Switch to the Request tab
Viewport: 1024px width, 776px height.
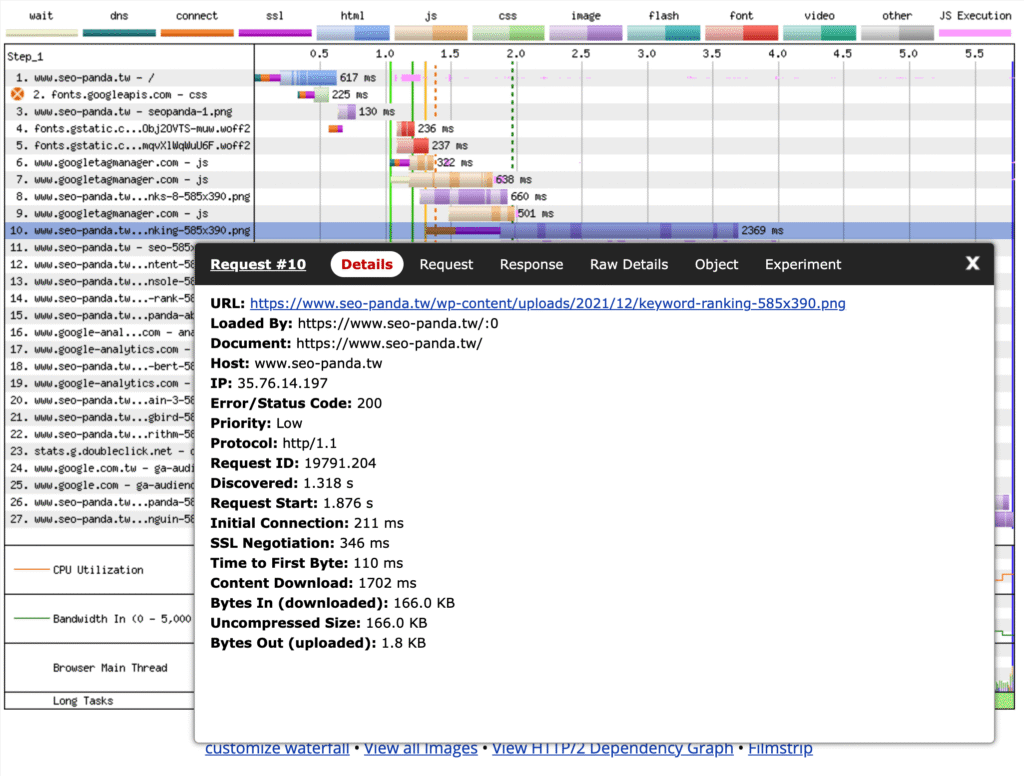pyautogui.click(x=446, y=265)
